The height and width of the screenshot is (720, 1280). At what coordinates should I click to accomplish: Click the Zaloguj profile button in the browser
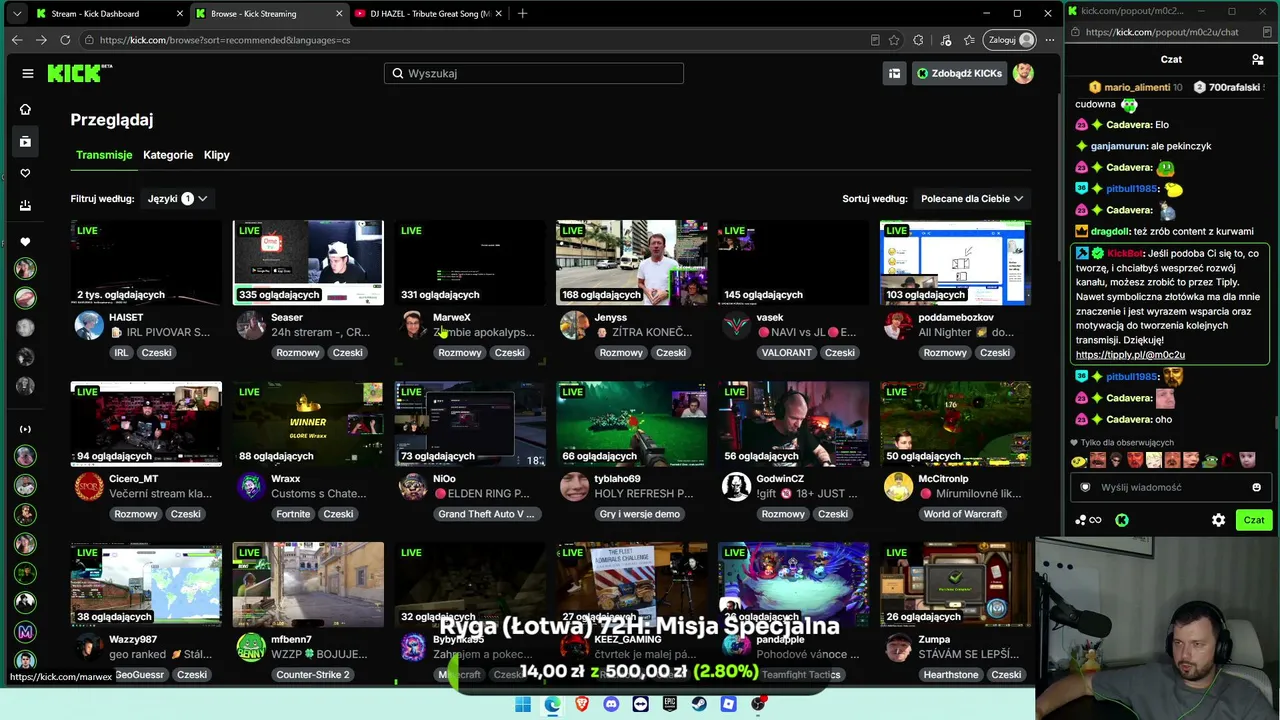tap(1011, 40)
